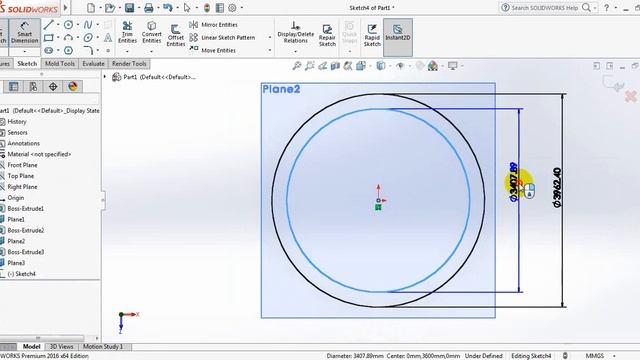Screen dimensions: 640x360
Task: Select the Circle sketch tool
Action: pos(68,25)
